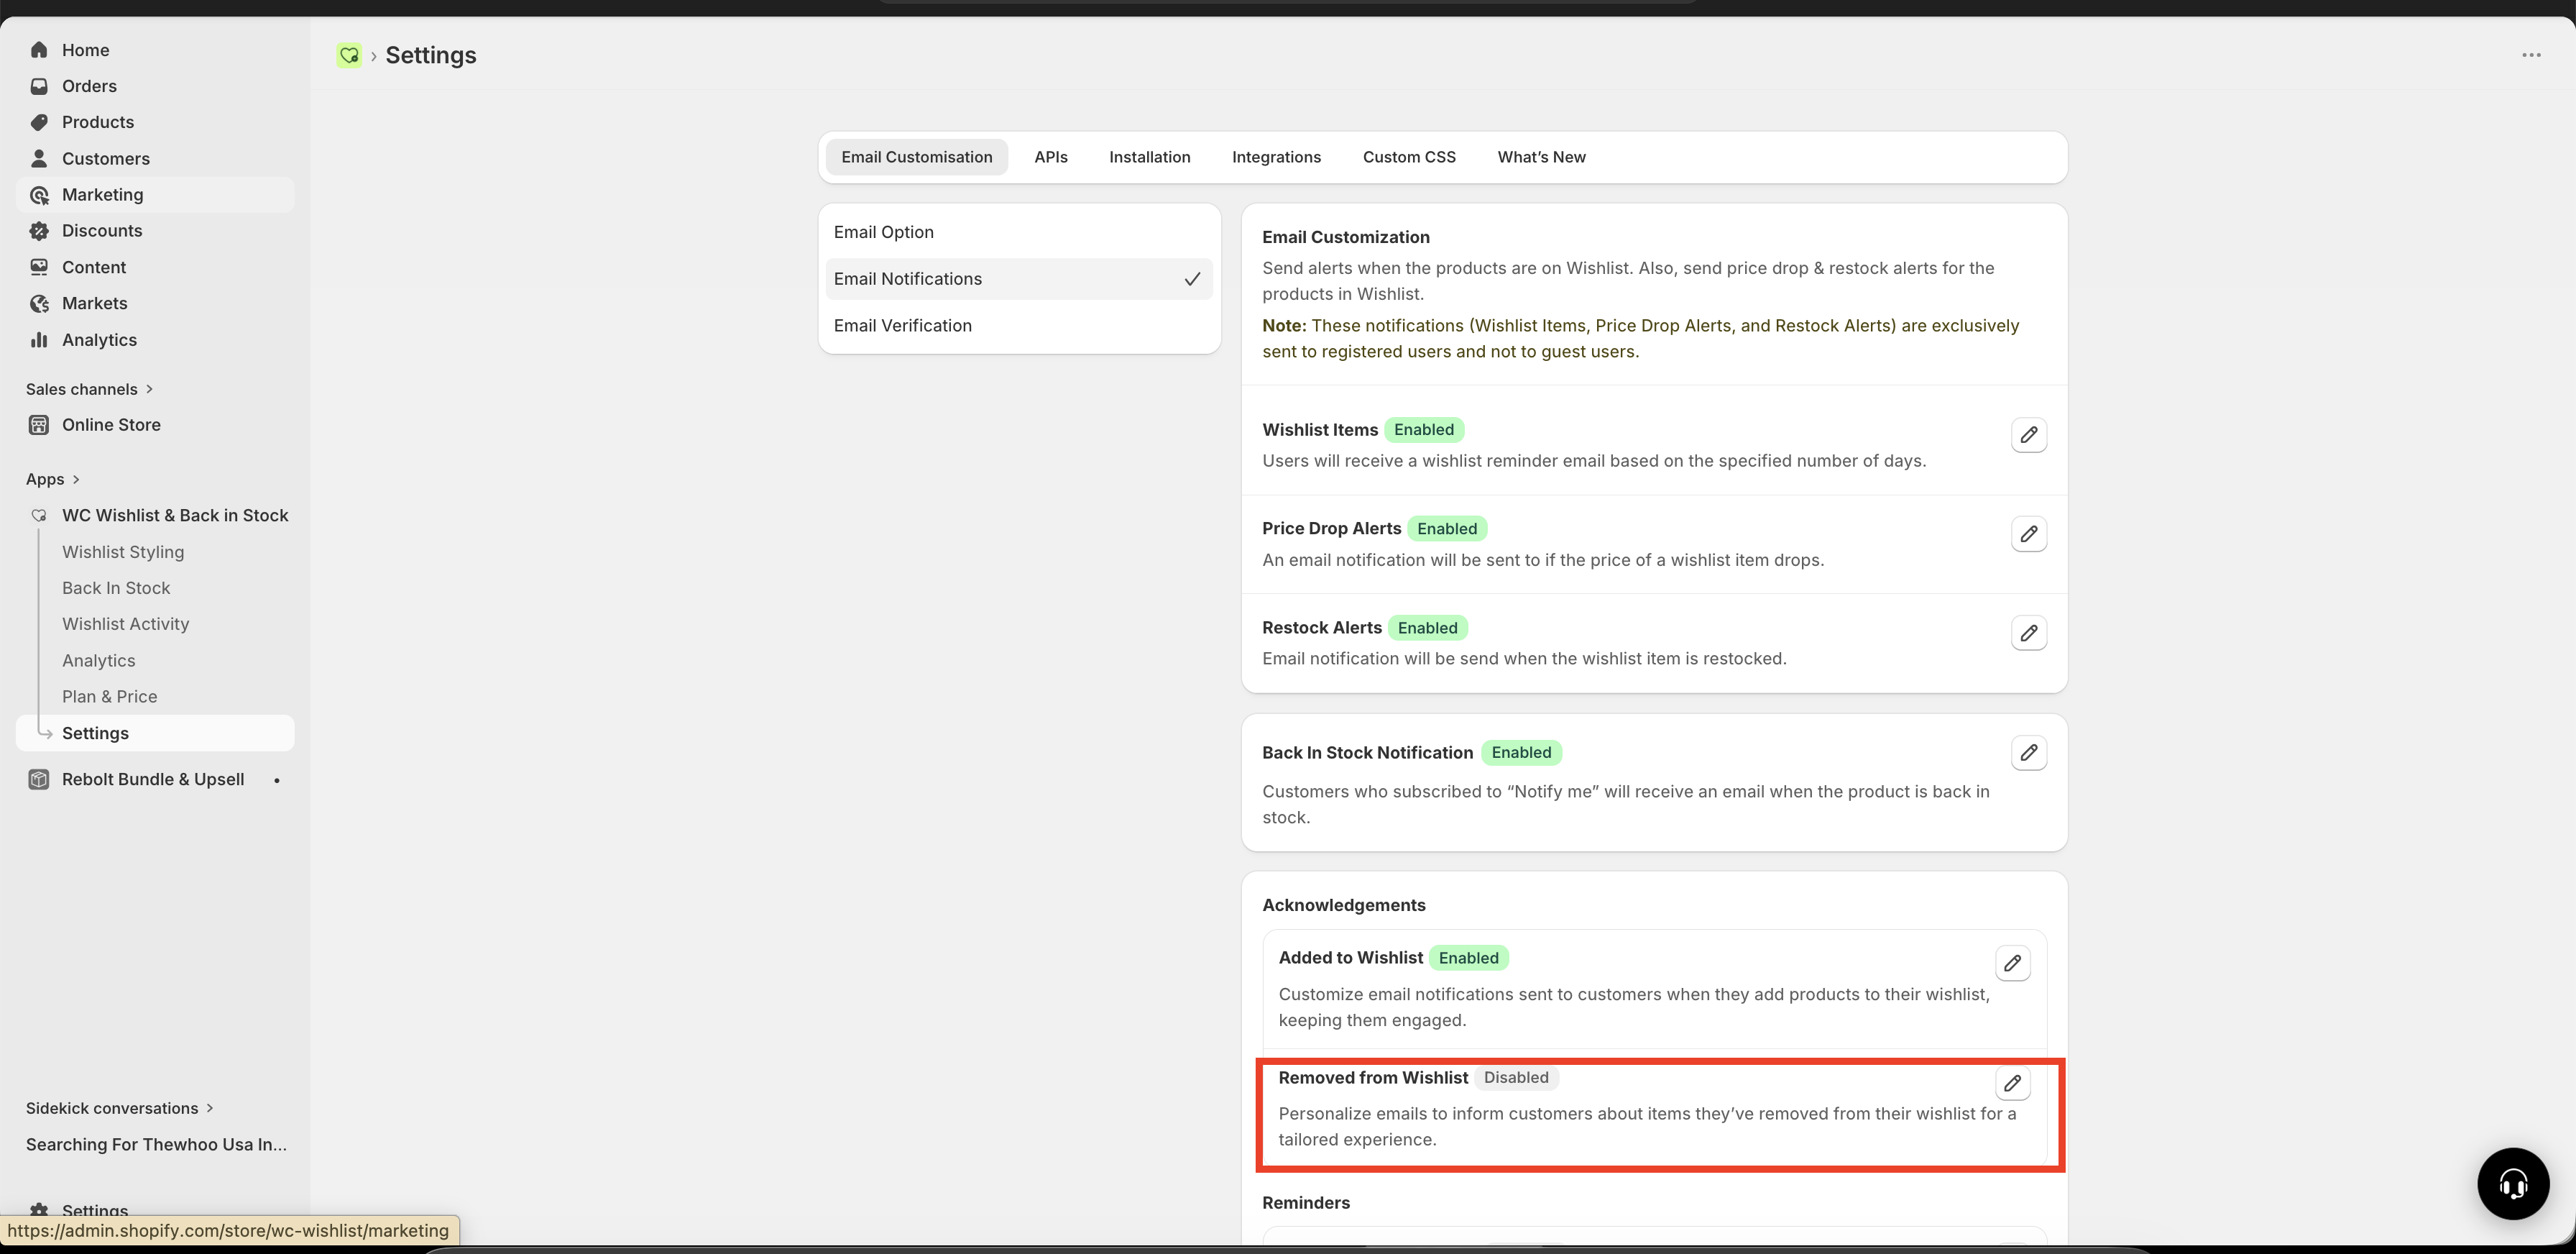Click the Enabled badge next to Price Drop Alerts
The image size is (2576, 1254).
click(1446, 529)
